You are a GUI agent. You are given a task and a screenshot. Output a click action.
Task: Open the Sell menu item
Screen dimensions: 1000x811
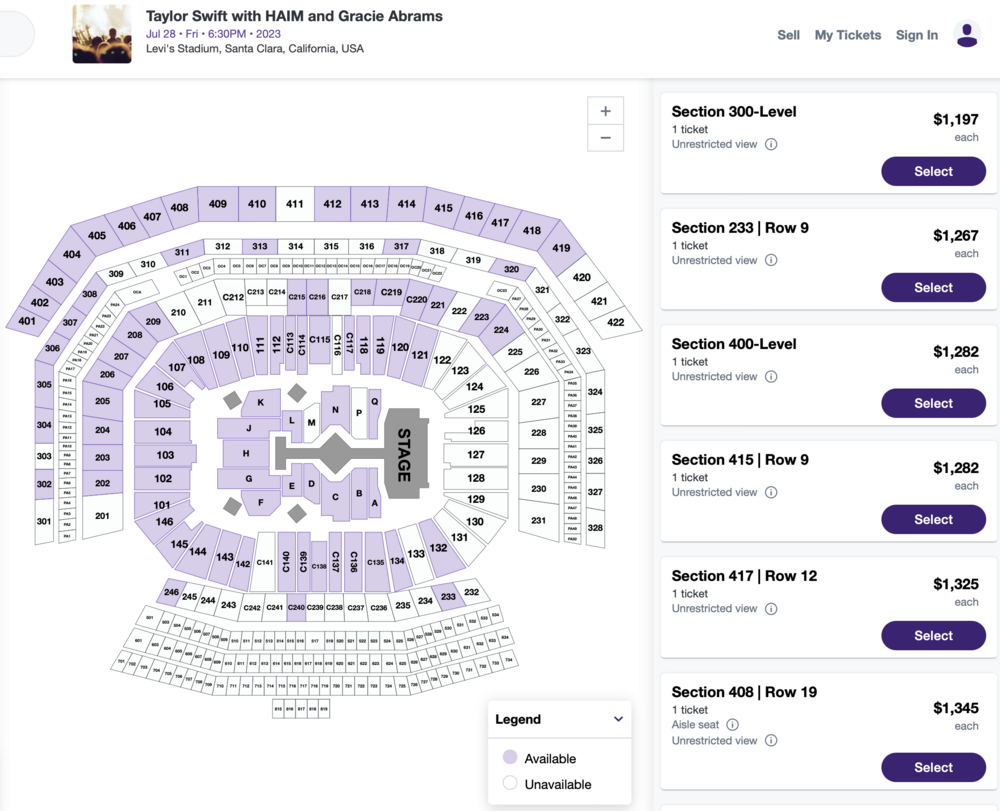(x=788, y=34)
